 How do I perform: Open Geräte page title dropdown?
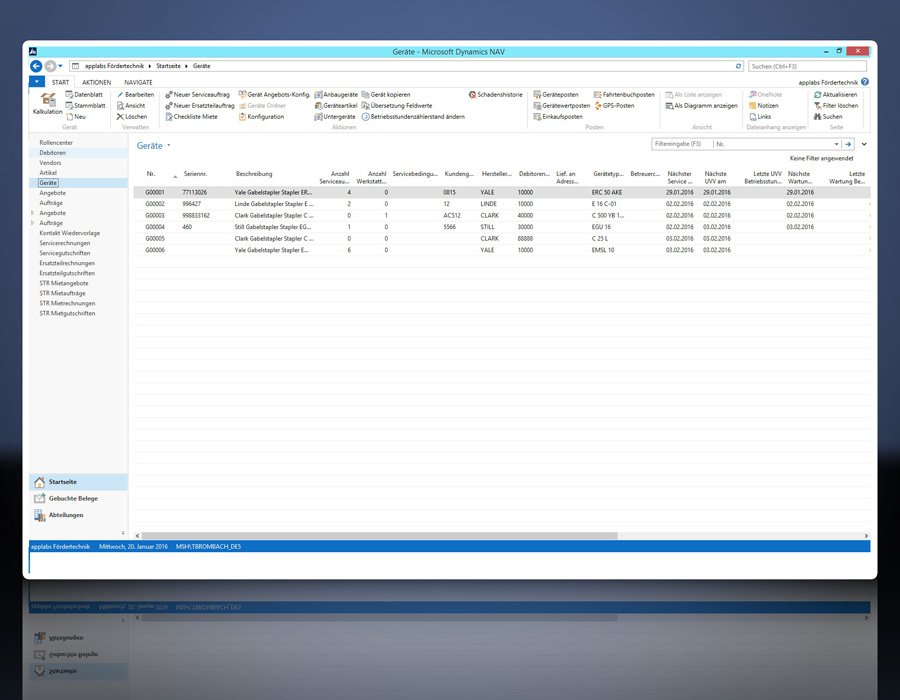[x=169, y=146]
